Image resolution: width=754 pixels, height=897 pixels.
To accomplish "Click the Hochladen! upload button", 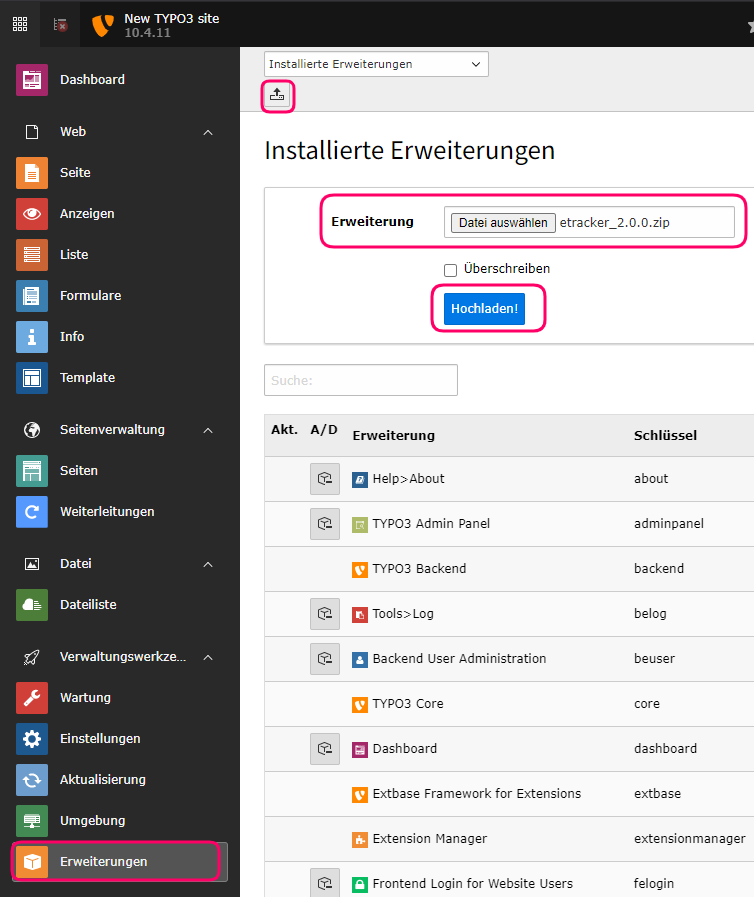I will pos(484,309).
